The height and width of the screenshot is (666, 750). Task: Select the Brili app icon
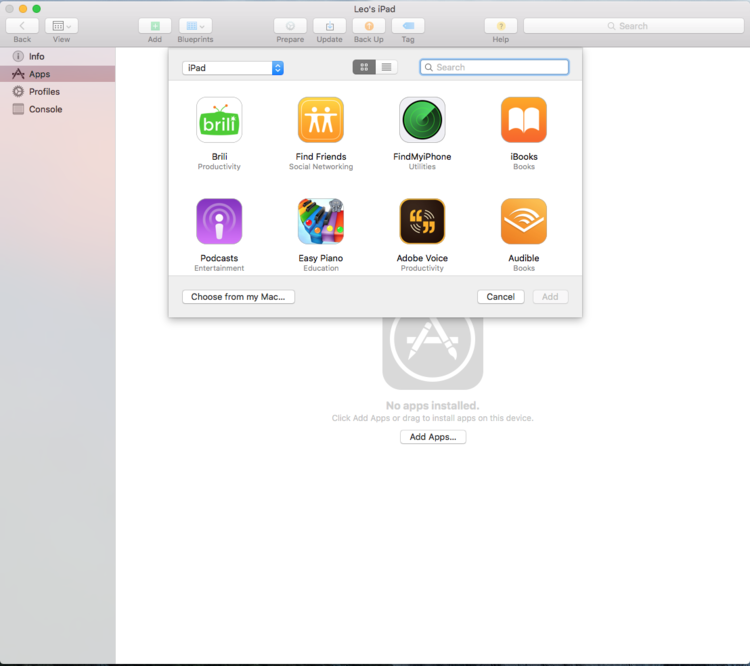tap(219, 120)
